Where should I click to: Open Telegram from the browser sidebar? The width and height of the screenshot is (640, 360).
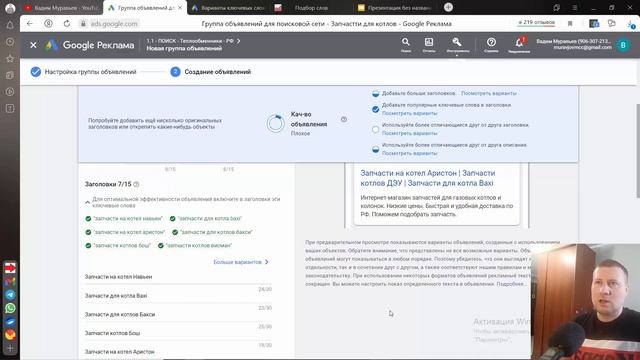pos(10,295)
